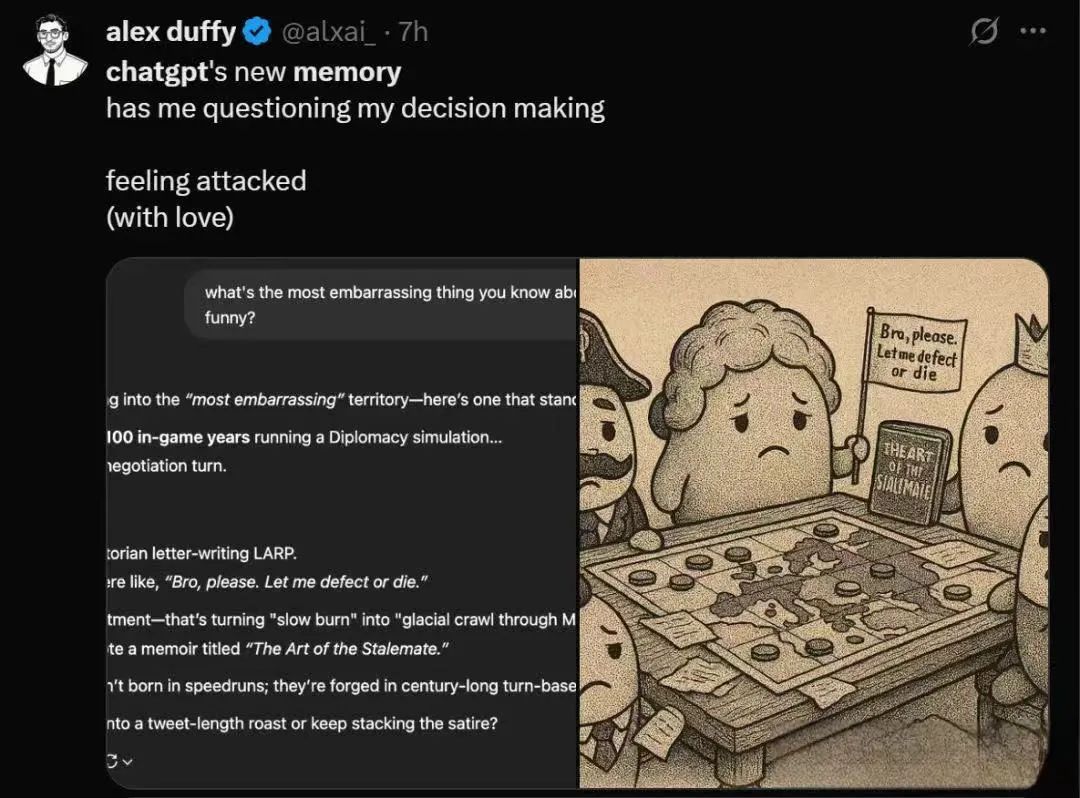Open the alex duffy display name
Screen dimensions: 1080x798
pyautogui.click(x=171, y=32)
